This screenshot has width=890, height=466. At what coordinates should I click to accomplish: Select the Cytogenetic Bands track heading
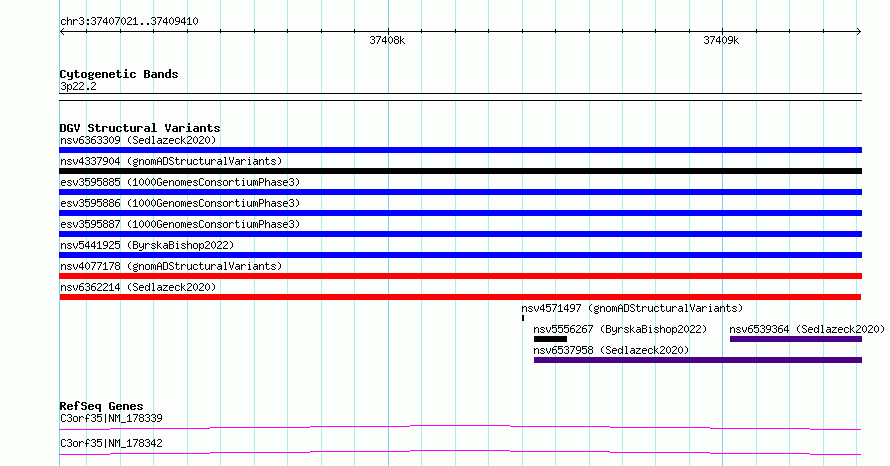[119, 74]
